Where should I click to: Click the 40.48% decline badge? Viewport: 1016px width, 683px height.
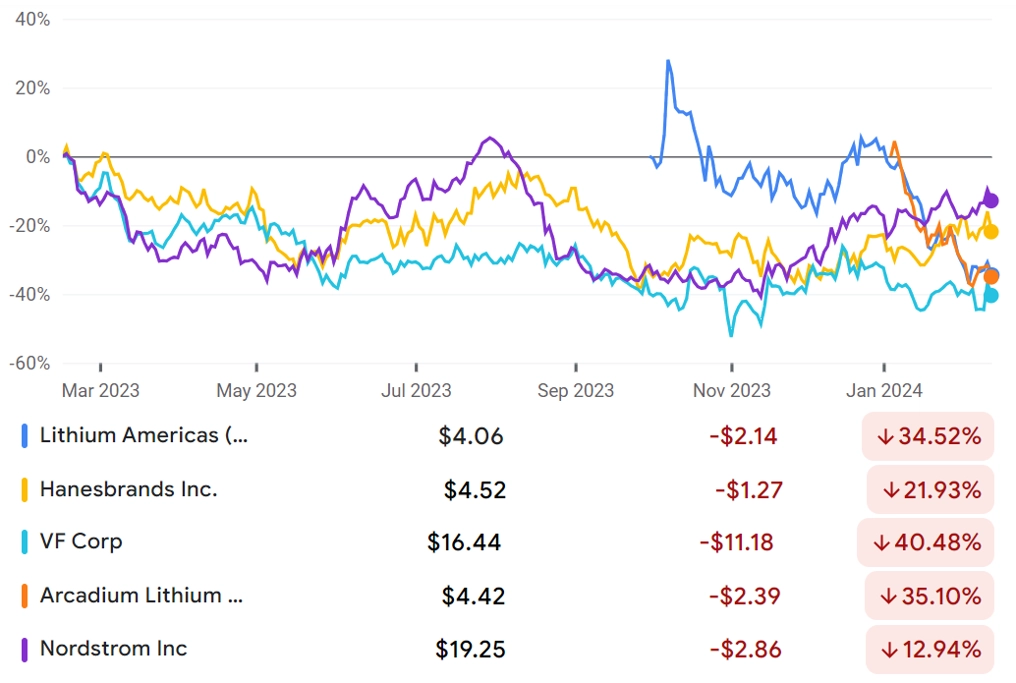pos(925,542)
